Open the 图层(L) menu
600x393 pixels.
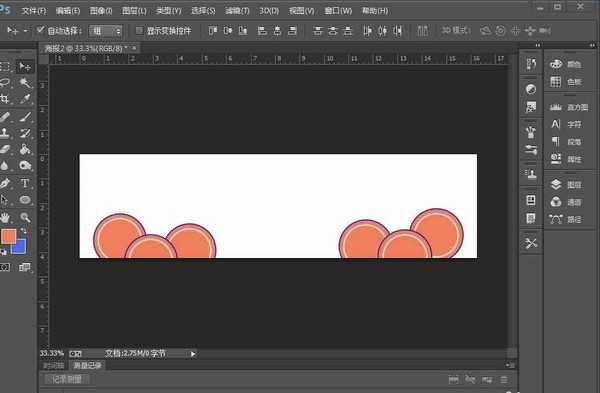pos(134,11)
